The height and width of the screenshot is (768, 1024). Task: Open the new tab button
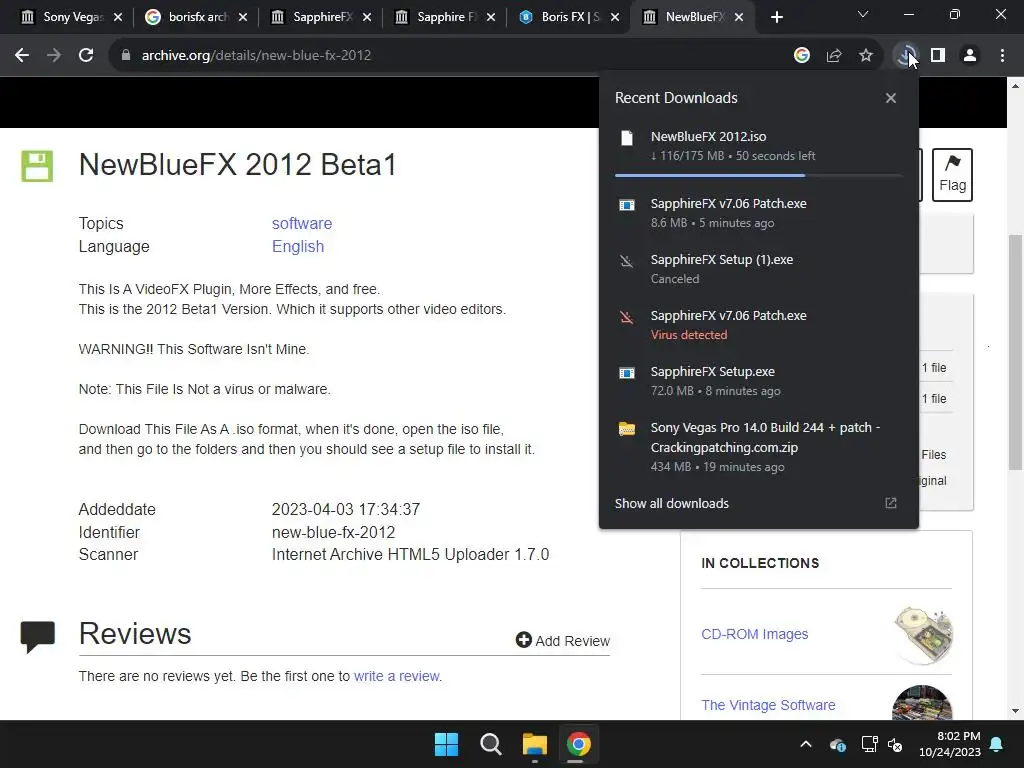click(x=776, y=17)
